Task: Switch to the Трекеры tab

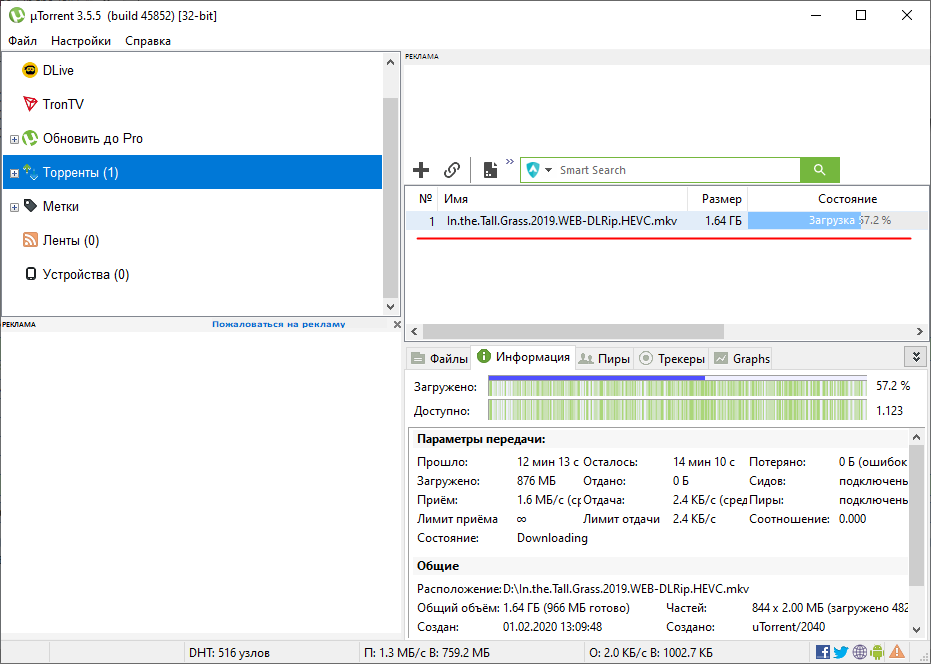Action: coord(671,358)
